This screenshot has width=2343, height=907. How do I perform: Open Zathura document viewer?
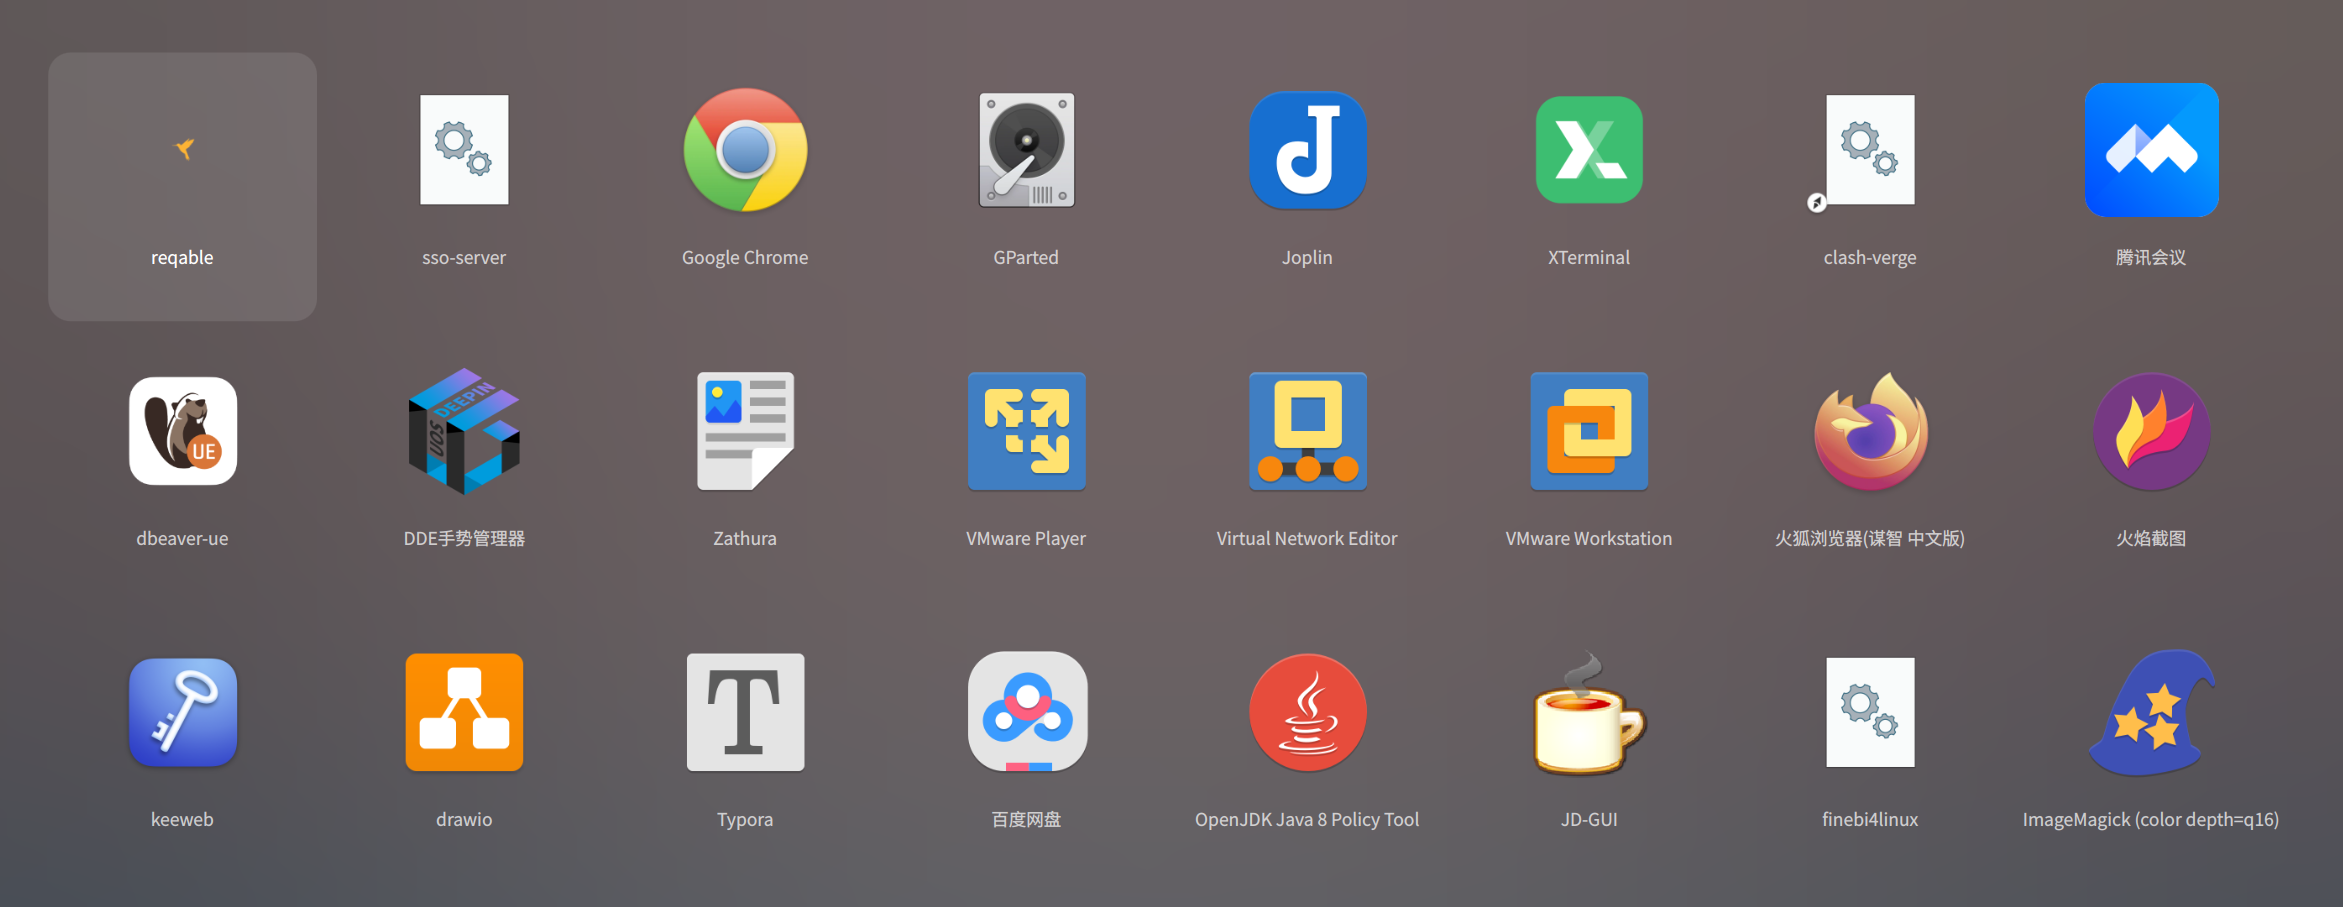[x=745, y=432]
